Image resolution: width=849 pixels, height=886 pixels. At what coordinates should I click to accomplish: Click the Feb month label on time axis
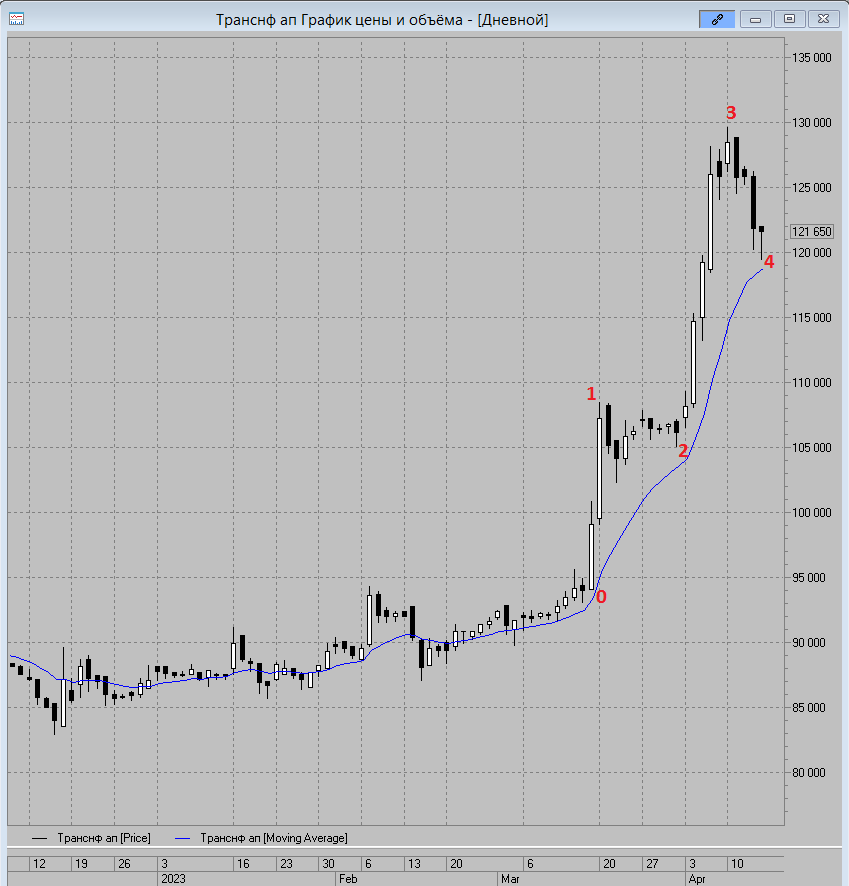click(x=348, y=879)
